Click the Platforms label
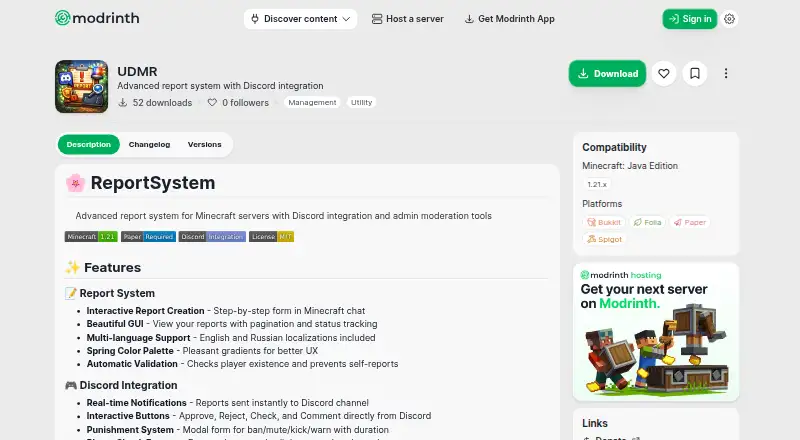Viewport: 800px width, 440px height. (602, 204)
